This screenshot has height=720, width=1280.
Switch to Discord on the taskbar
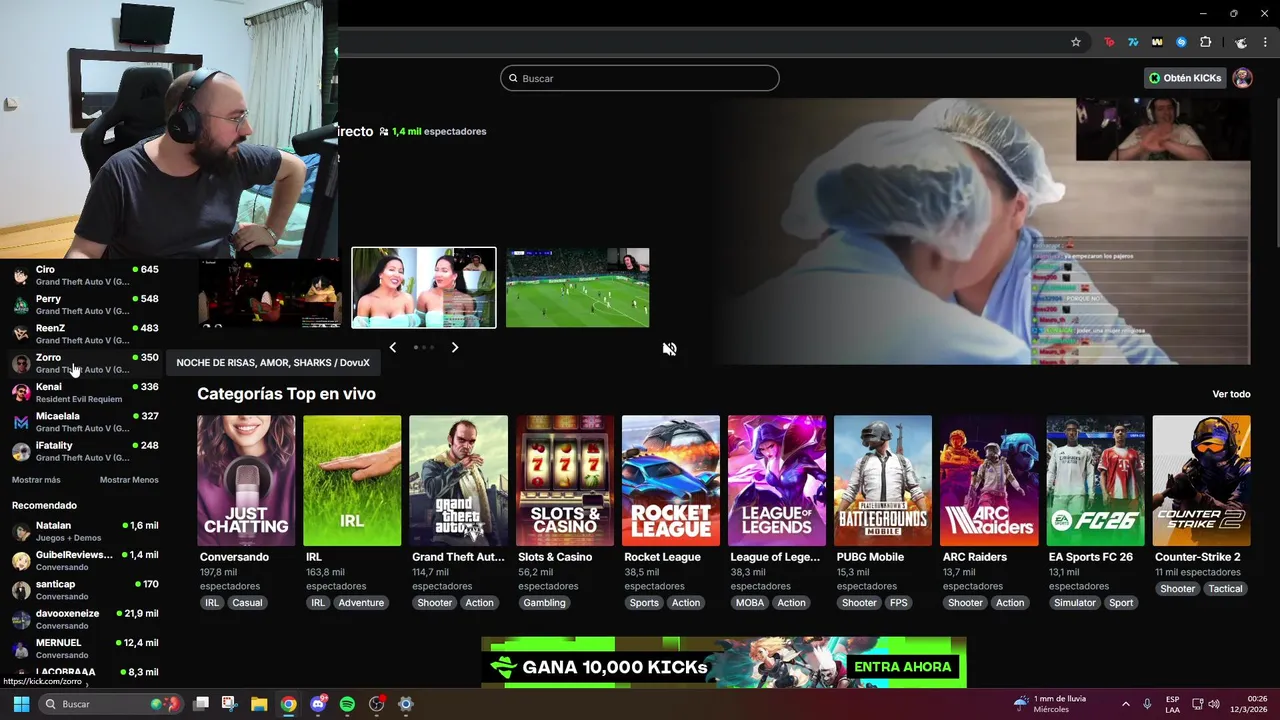coord(318,704)
